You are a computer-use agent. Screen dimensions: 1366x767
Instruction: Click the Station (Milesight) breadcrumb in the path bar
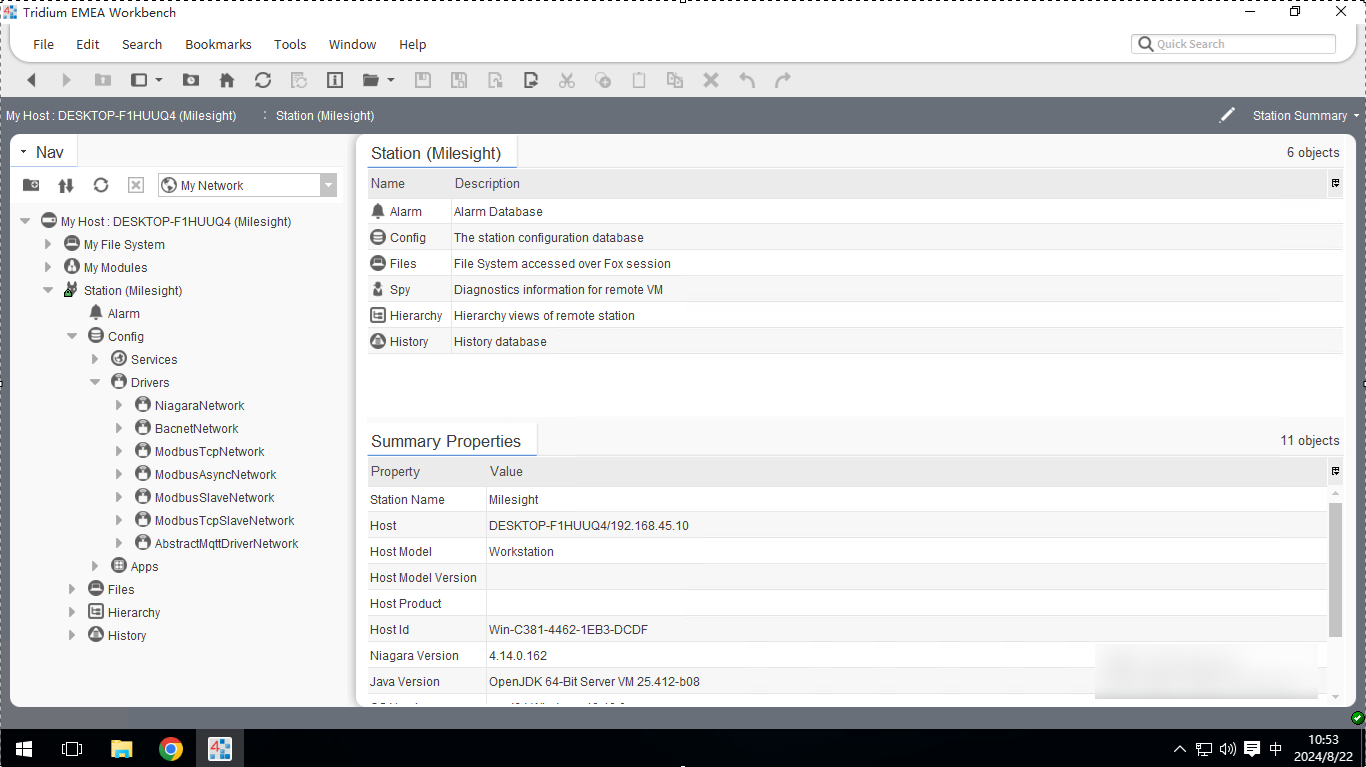(x=325, y=116)
